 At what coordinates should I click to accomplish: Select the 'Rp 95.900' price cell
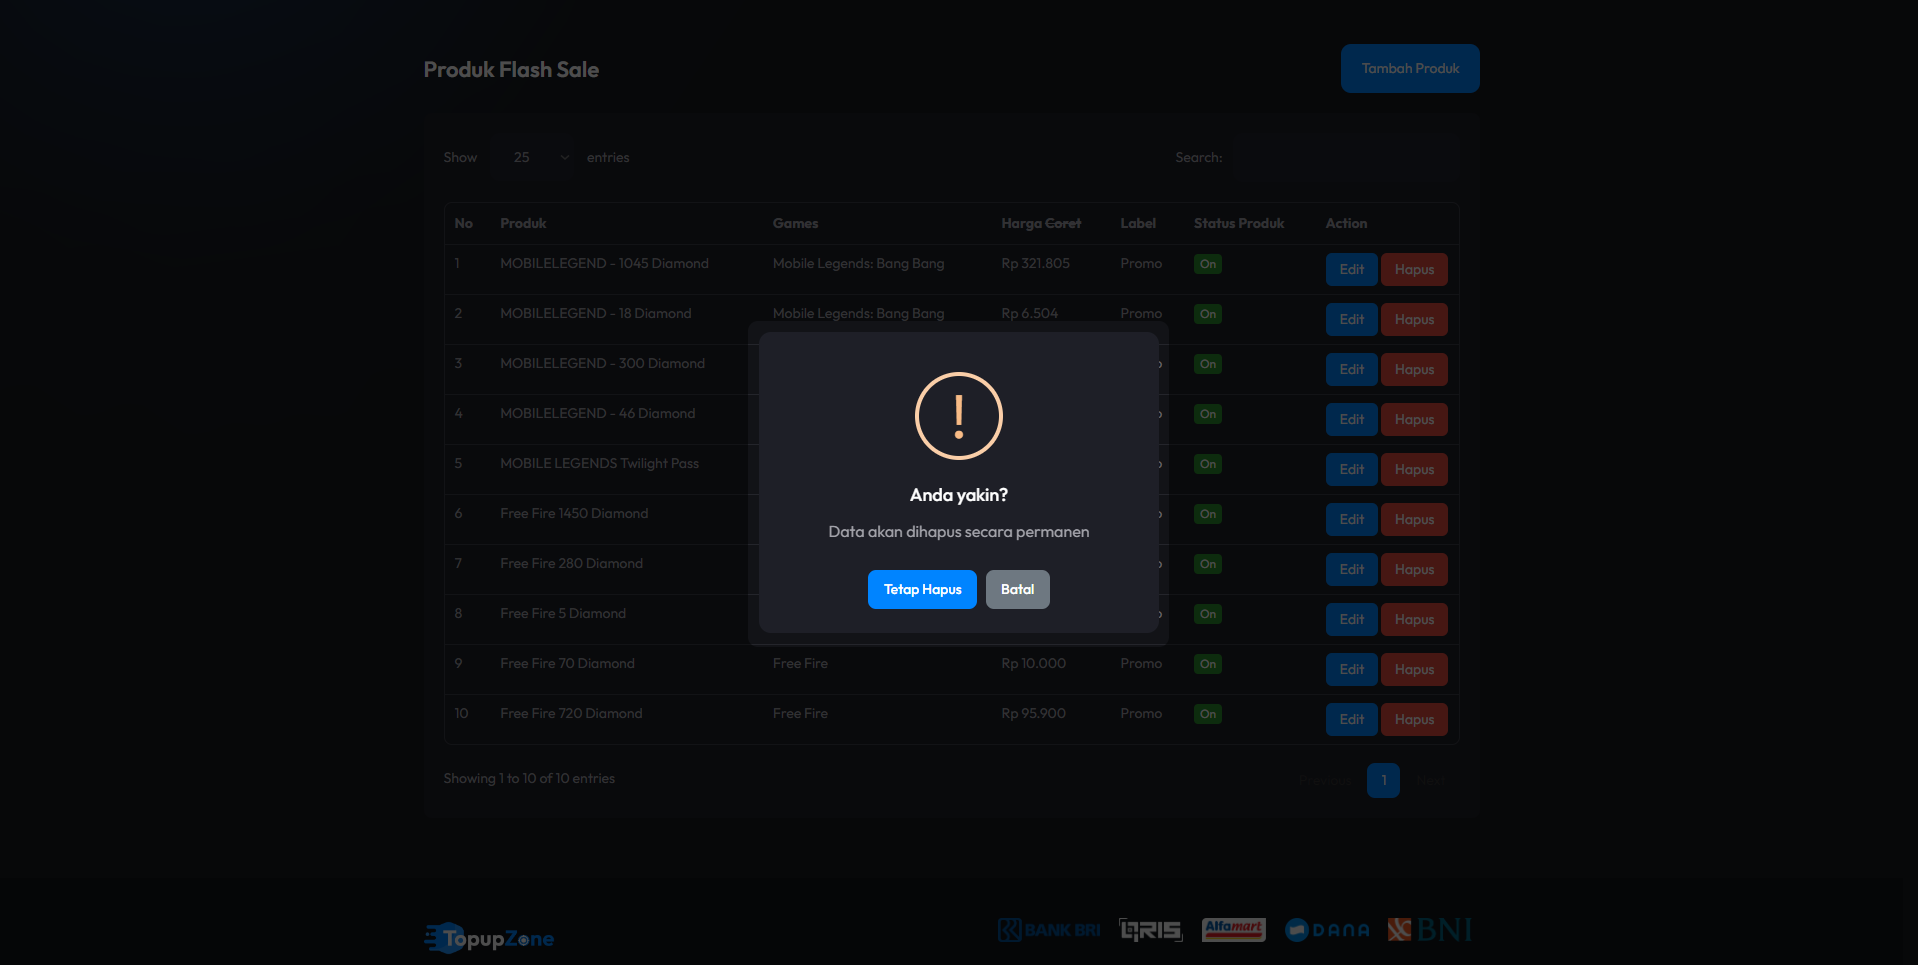click(1033, 713)
